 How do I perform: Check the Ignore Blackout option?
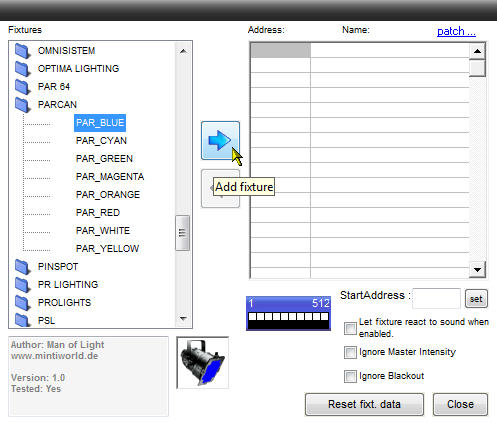350,376
